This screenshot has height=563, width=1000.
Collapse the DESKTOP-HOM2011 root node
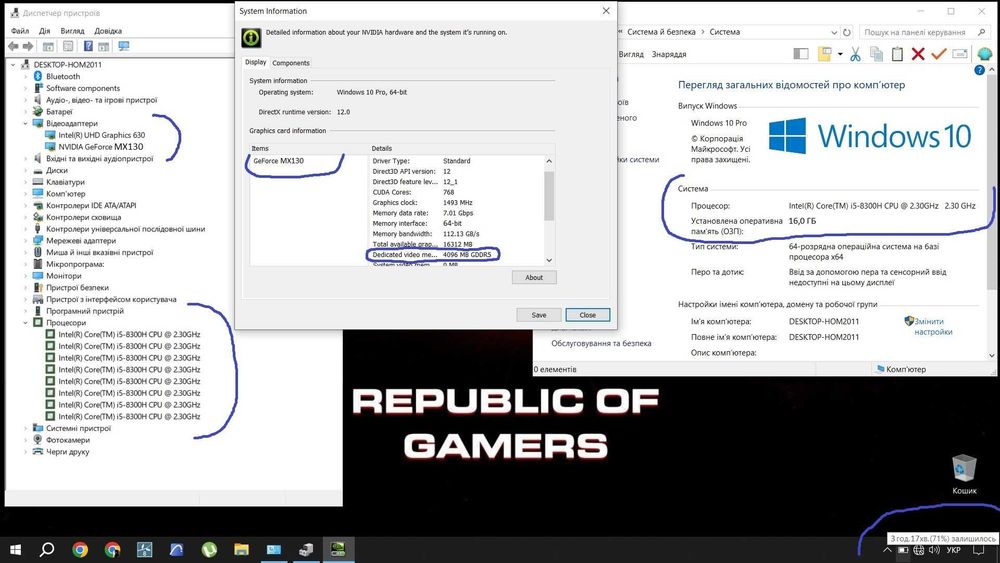tap(13, 64)
